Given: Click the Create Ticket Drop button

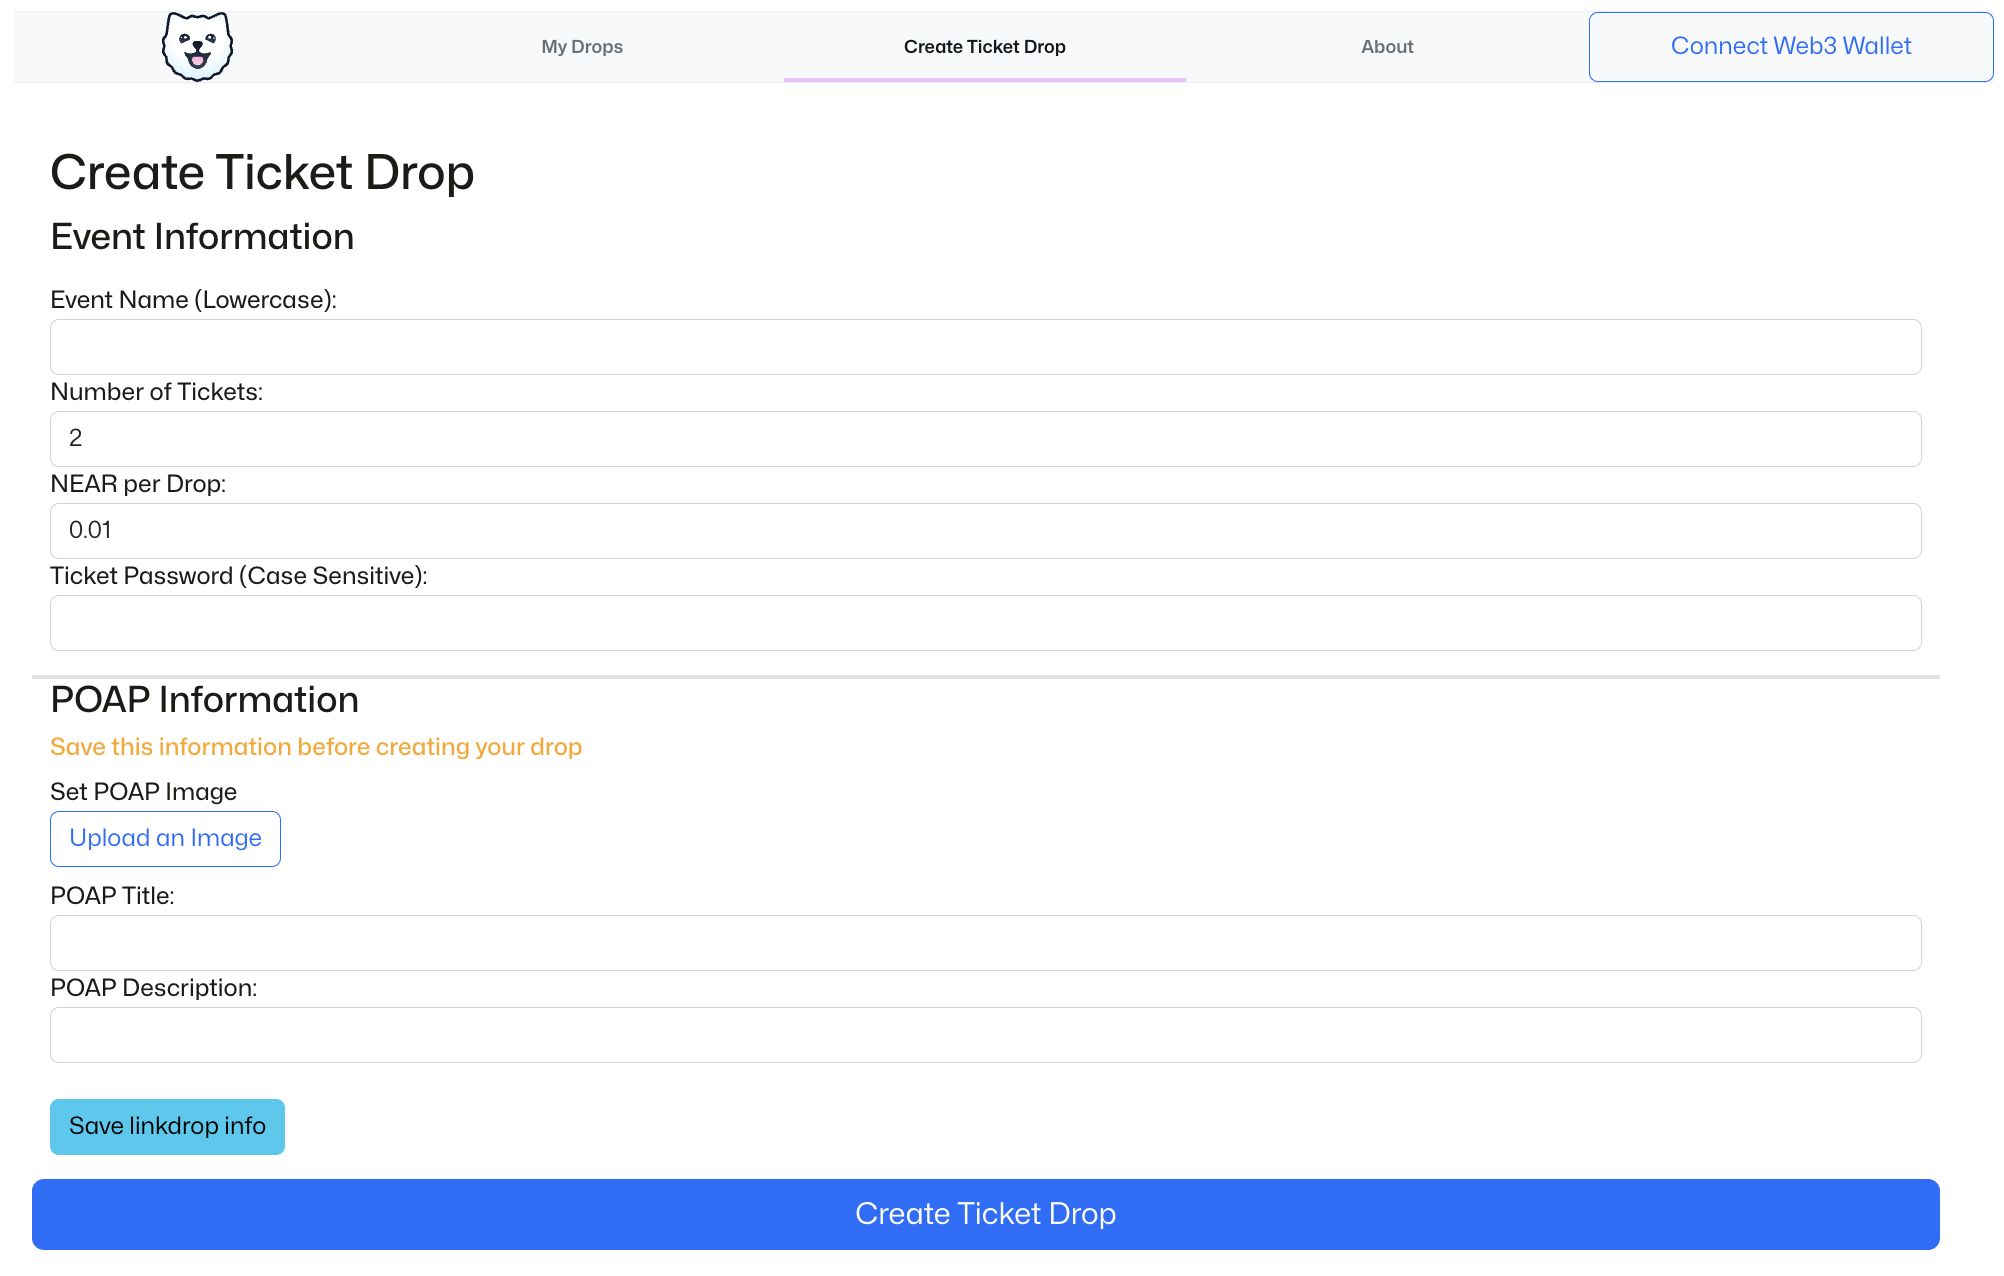Looking at the screenshot, I should (x=986, y=1213).
